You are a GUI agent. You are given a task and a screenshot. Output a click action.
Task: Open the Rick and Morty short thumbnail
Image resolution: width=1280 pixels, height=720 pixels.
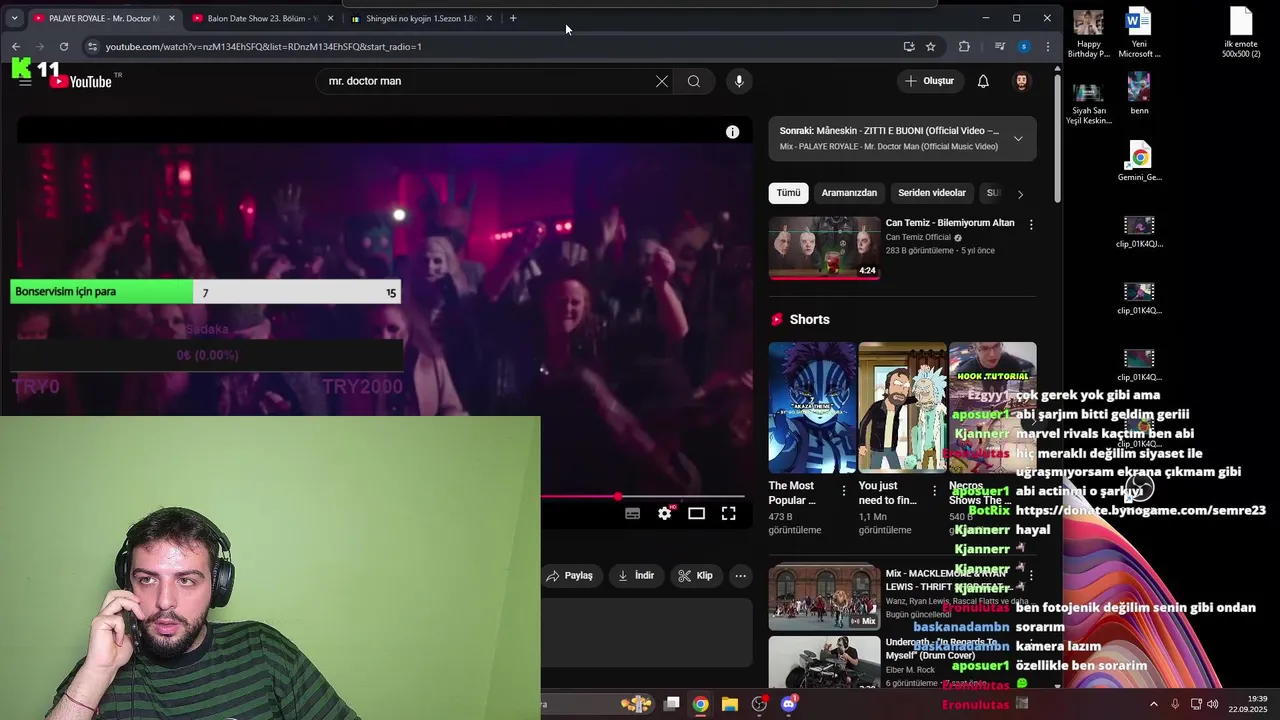pos(902,407)
